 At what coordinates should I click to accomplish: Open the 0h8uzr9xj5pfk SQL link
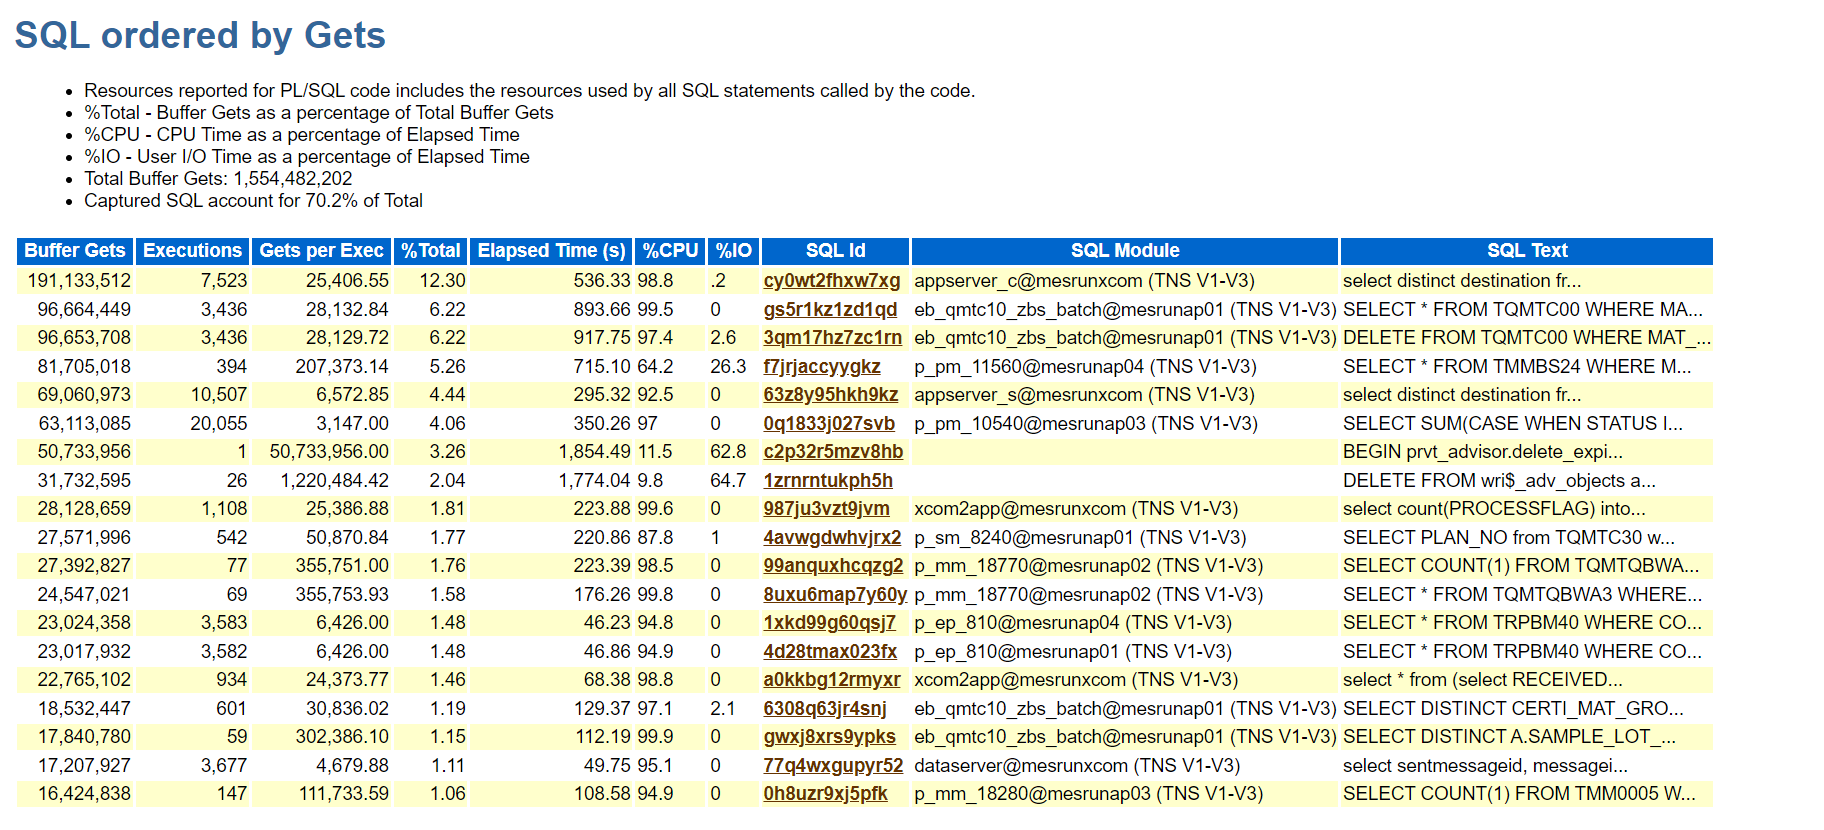[825, 794]
